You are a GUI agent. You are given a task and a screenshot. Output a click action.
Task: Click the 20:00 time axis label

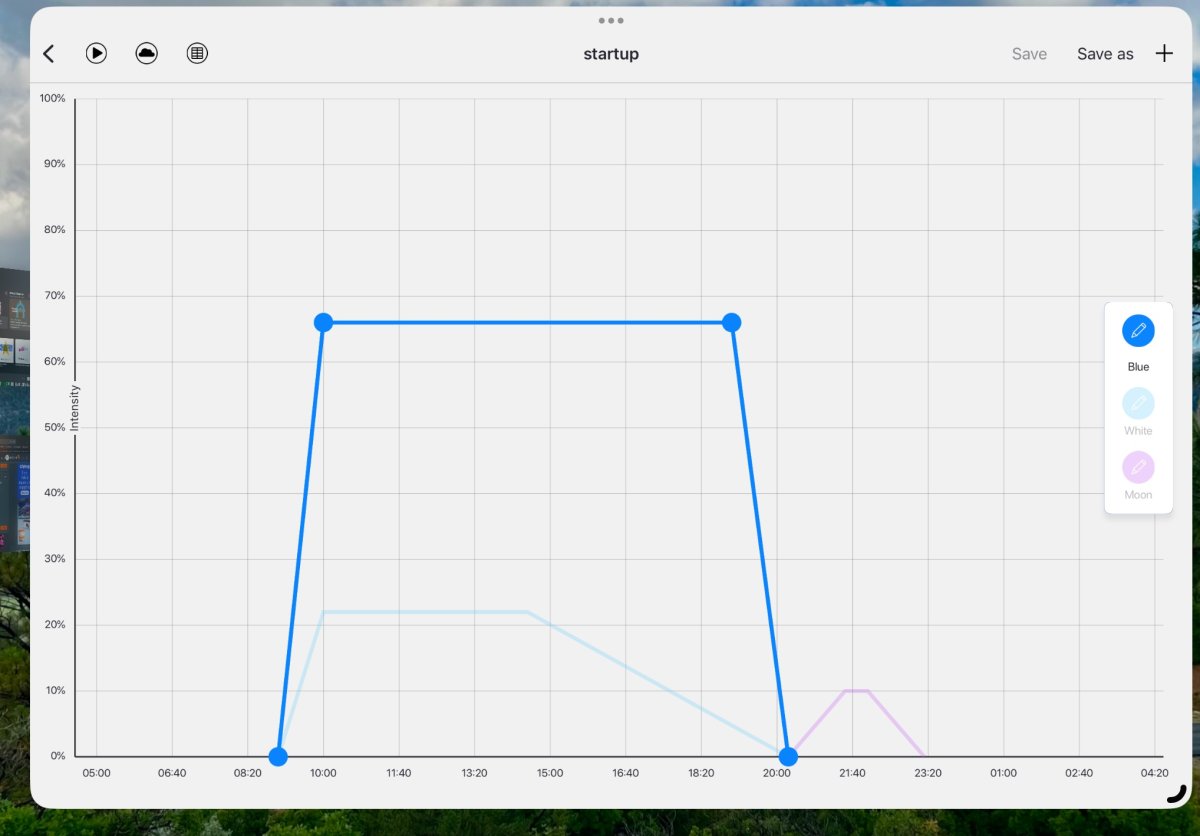tap(777, 773)
